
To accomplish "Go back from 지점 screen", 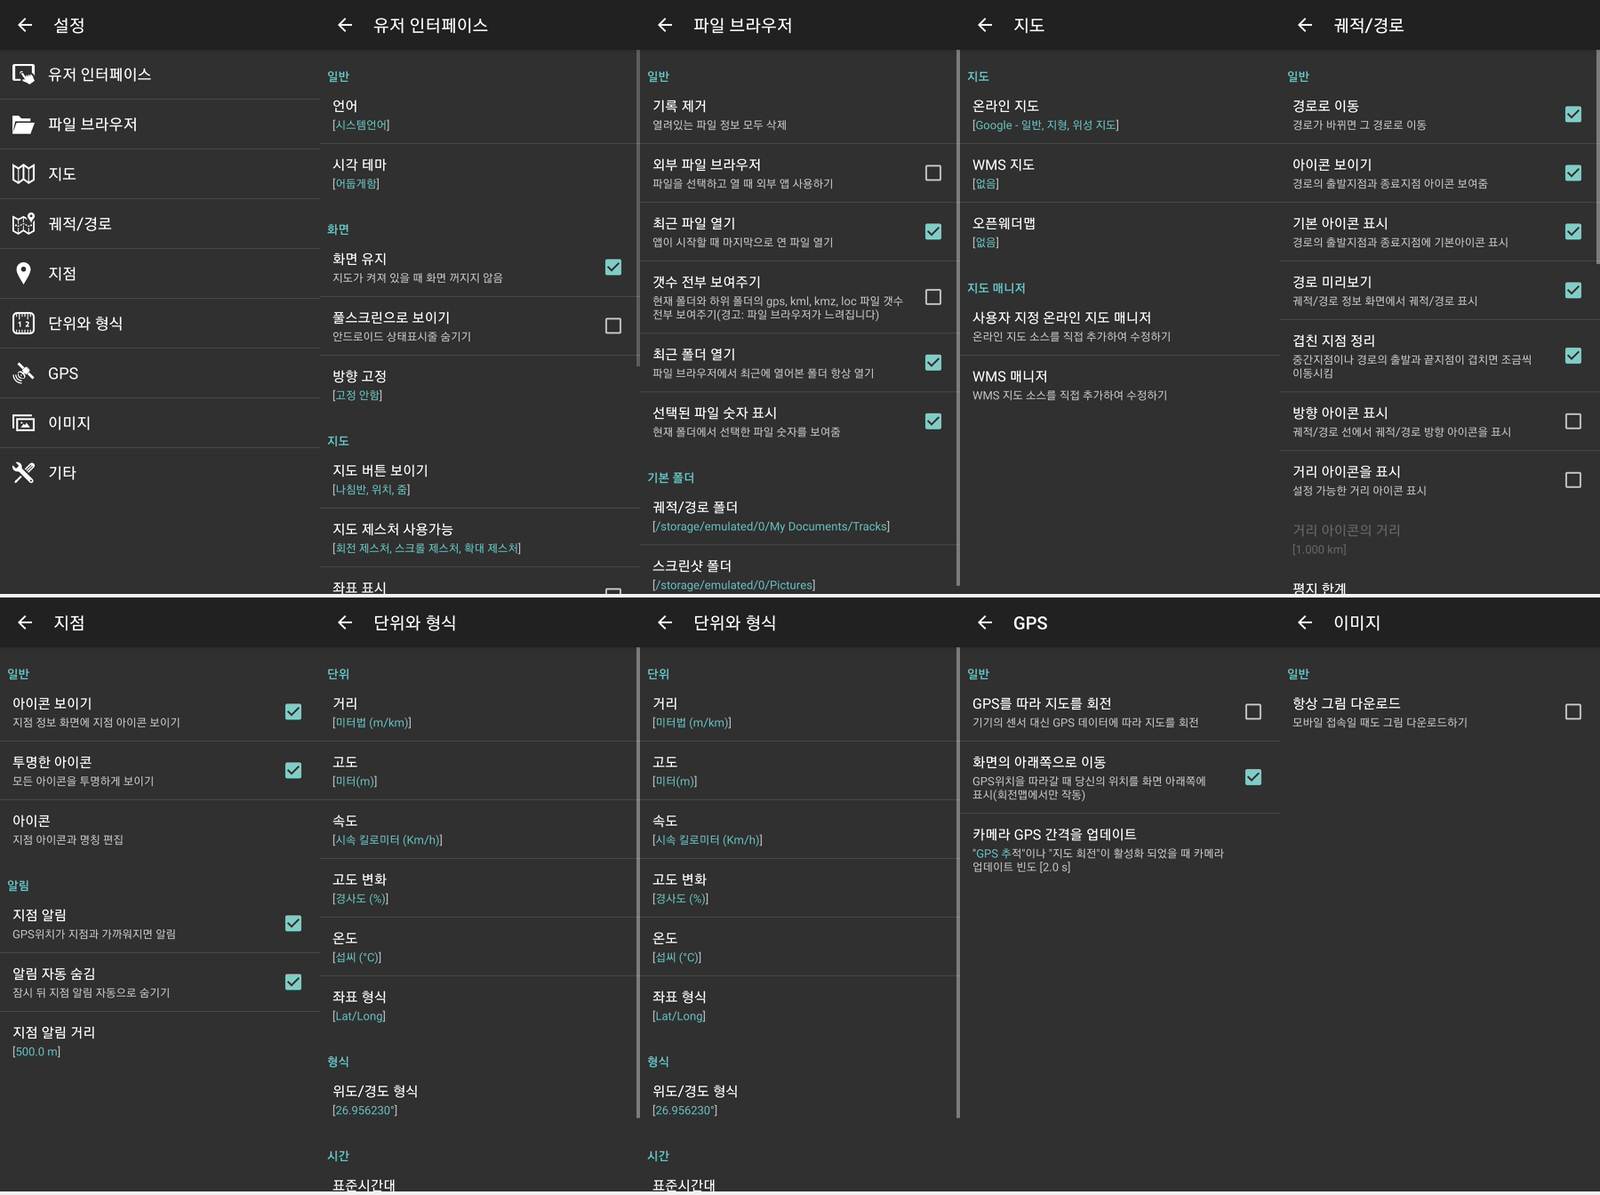I will [25, 622].
